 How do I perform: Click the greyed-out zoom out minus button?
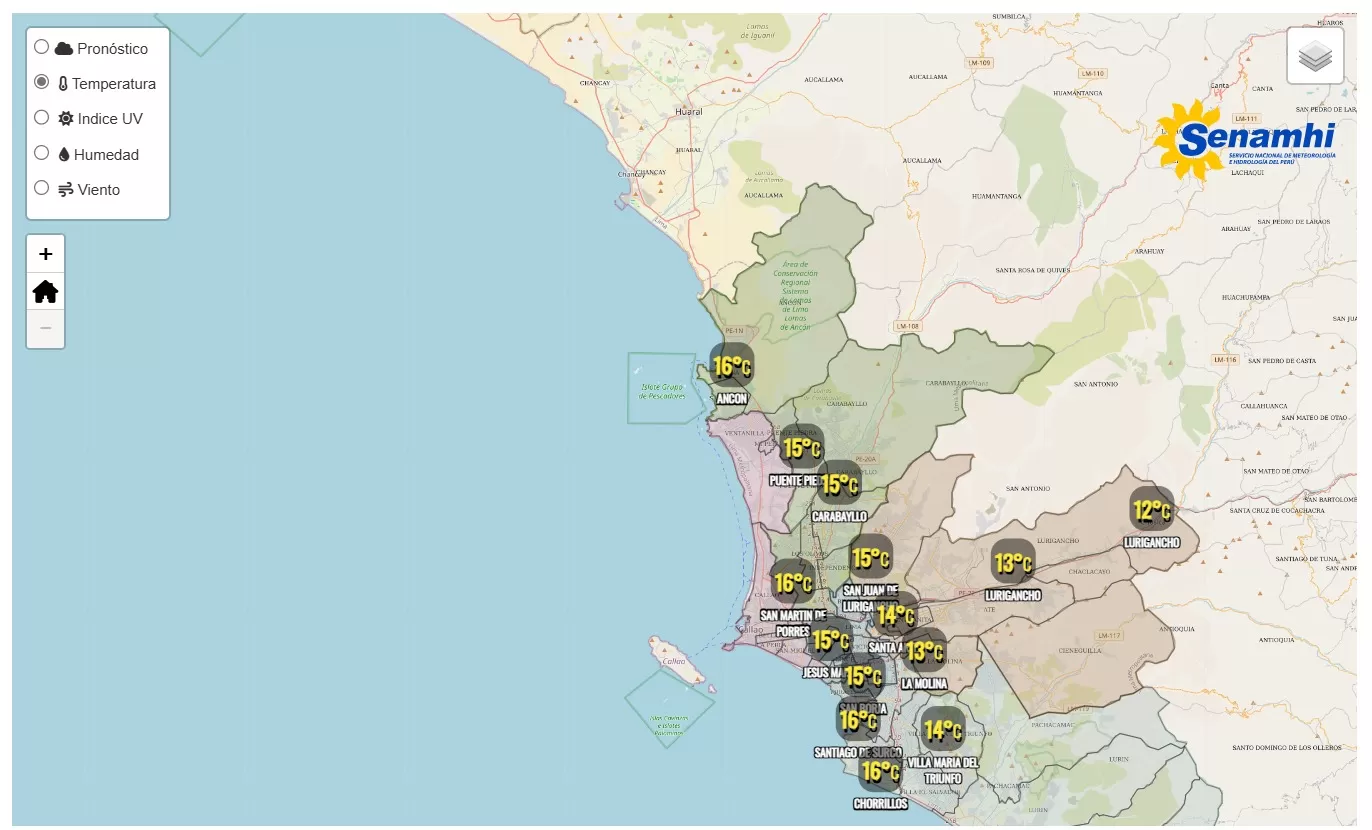click(45, 329)
